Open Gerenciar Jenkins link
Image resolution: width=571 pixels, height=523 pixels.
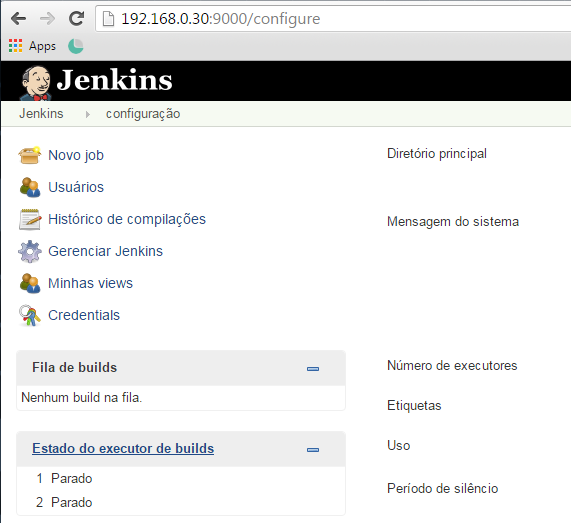[106, 251]
